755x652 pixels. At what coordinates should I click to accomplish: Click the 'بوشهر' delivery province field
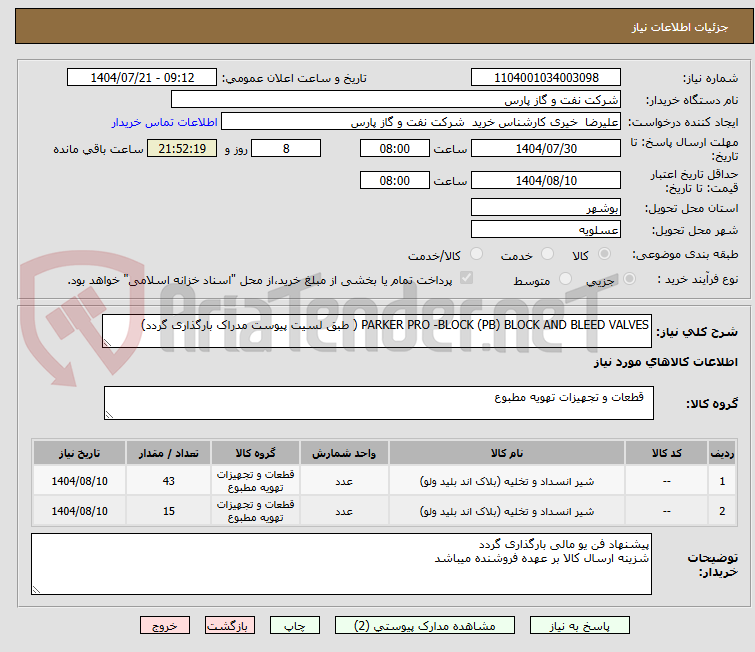[x=545, y=208]
